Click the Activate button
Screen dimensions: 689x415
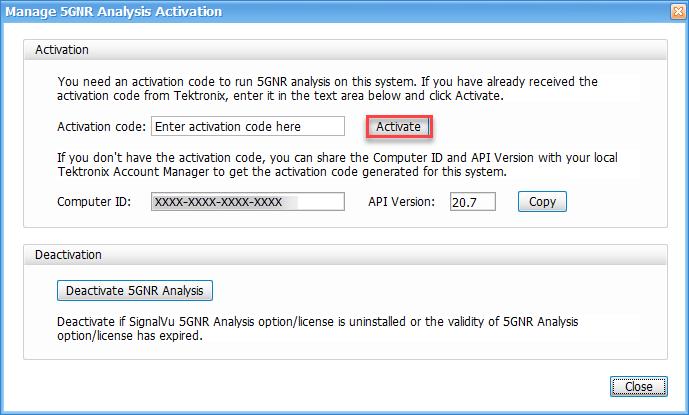coord(398,127)
